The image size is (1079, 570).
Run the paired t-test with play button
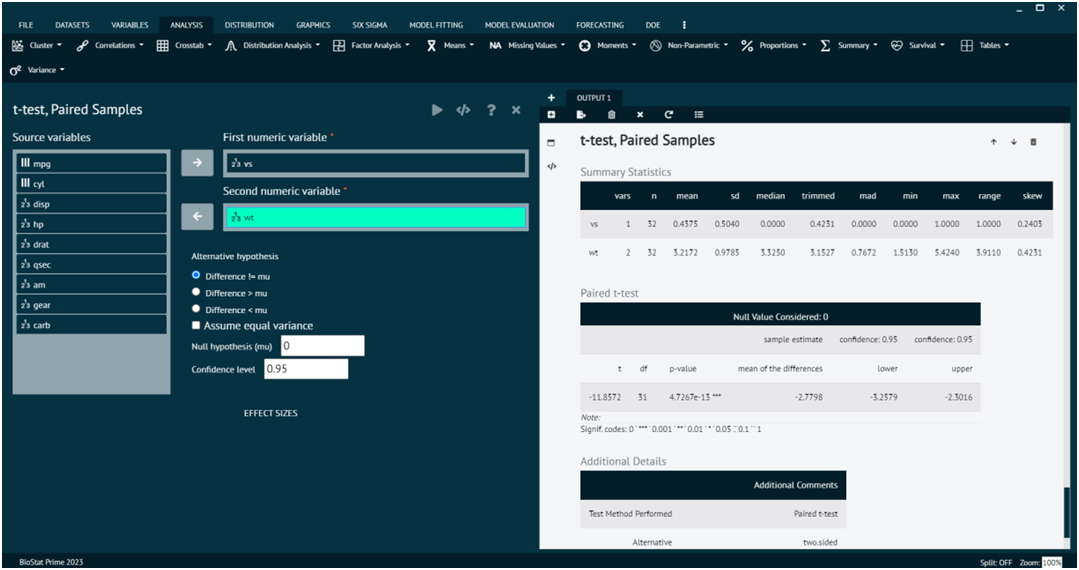(x=437, y=110)
